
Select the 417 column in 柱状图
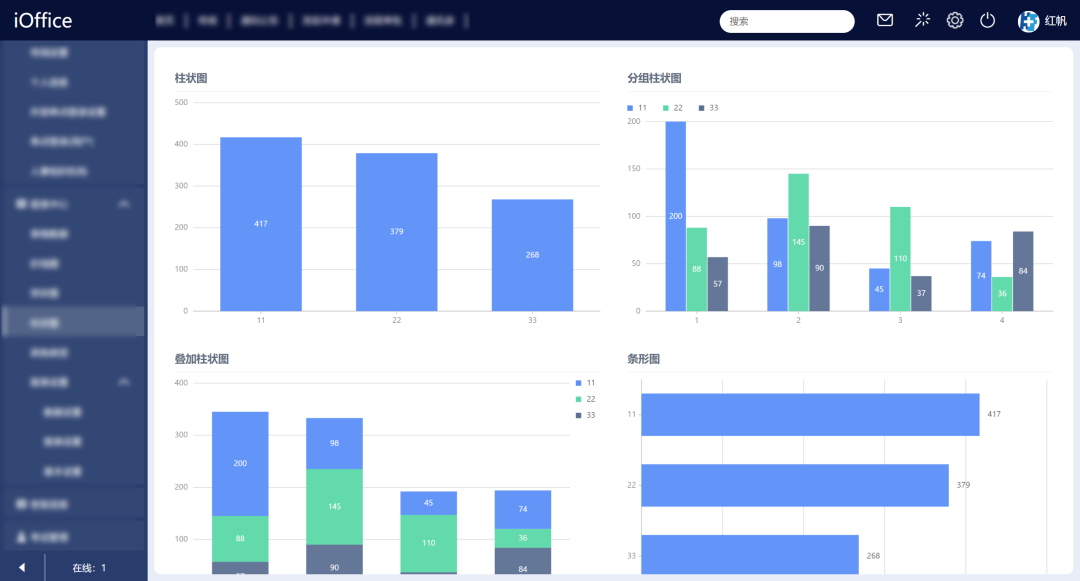(x=261, y=224)
